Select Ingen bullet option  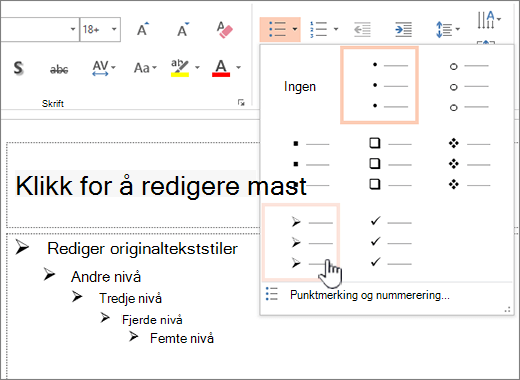(x=300, y=86)
